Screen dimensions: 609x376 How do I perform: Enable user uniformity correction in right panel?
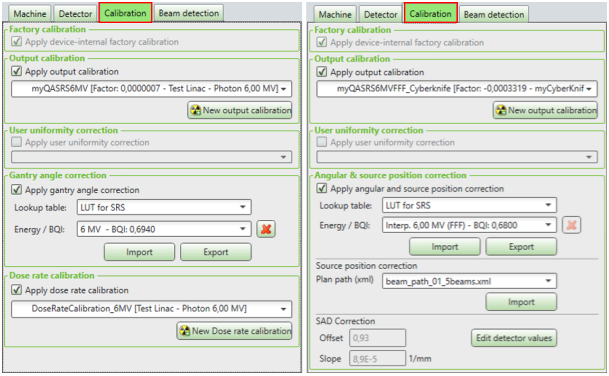(x=322, y=142)
